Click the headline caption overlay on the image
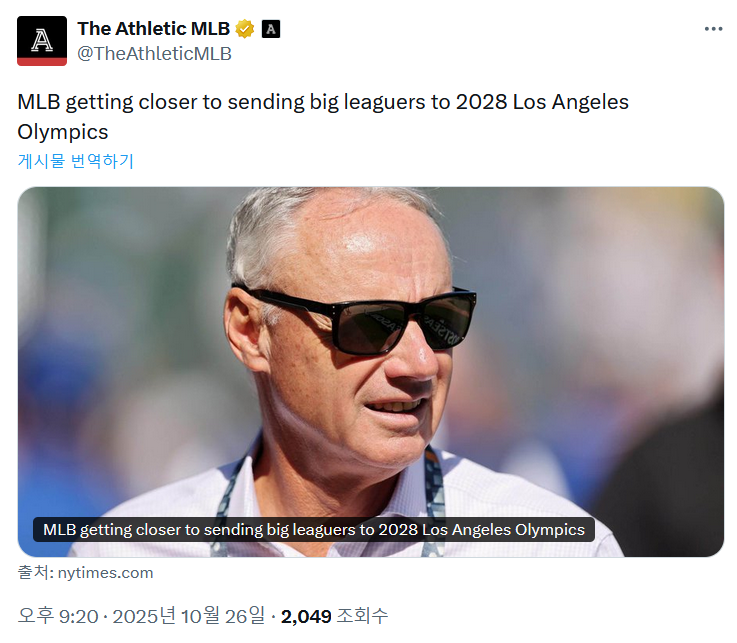Image resolution: width=737 pixels, height=643 pixels. (x=313, y=530)
